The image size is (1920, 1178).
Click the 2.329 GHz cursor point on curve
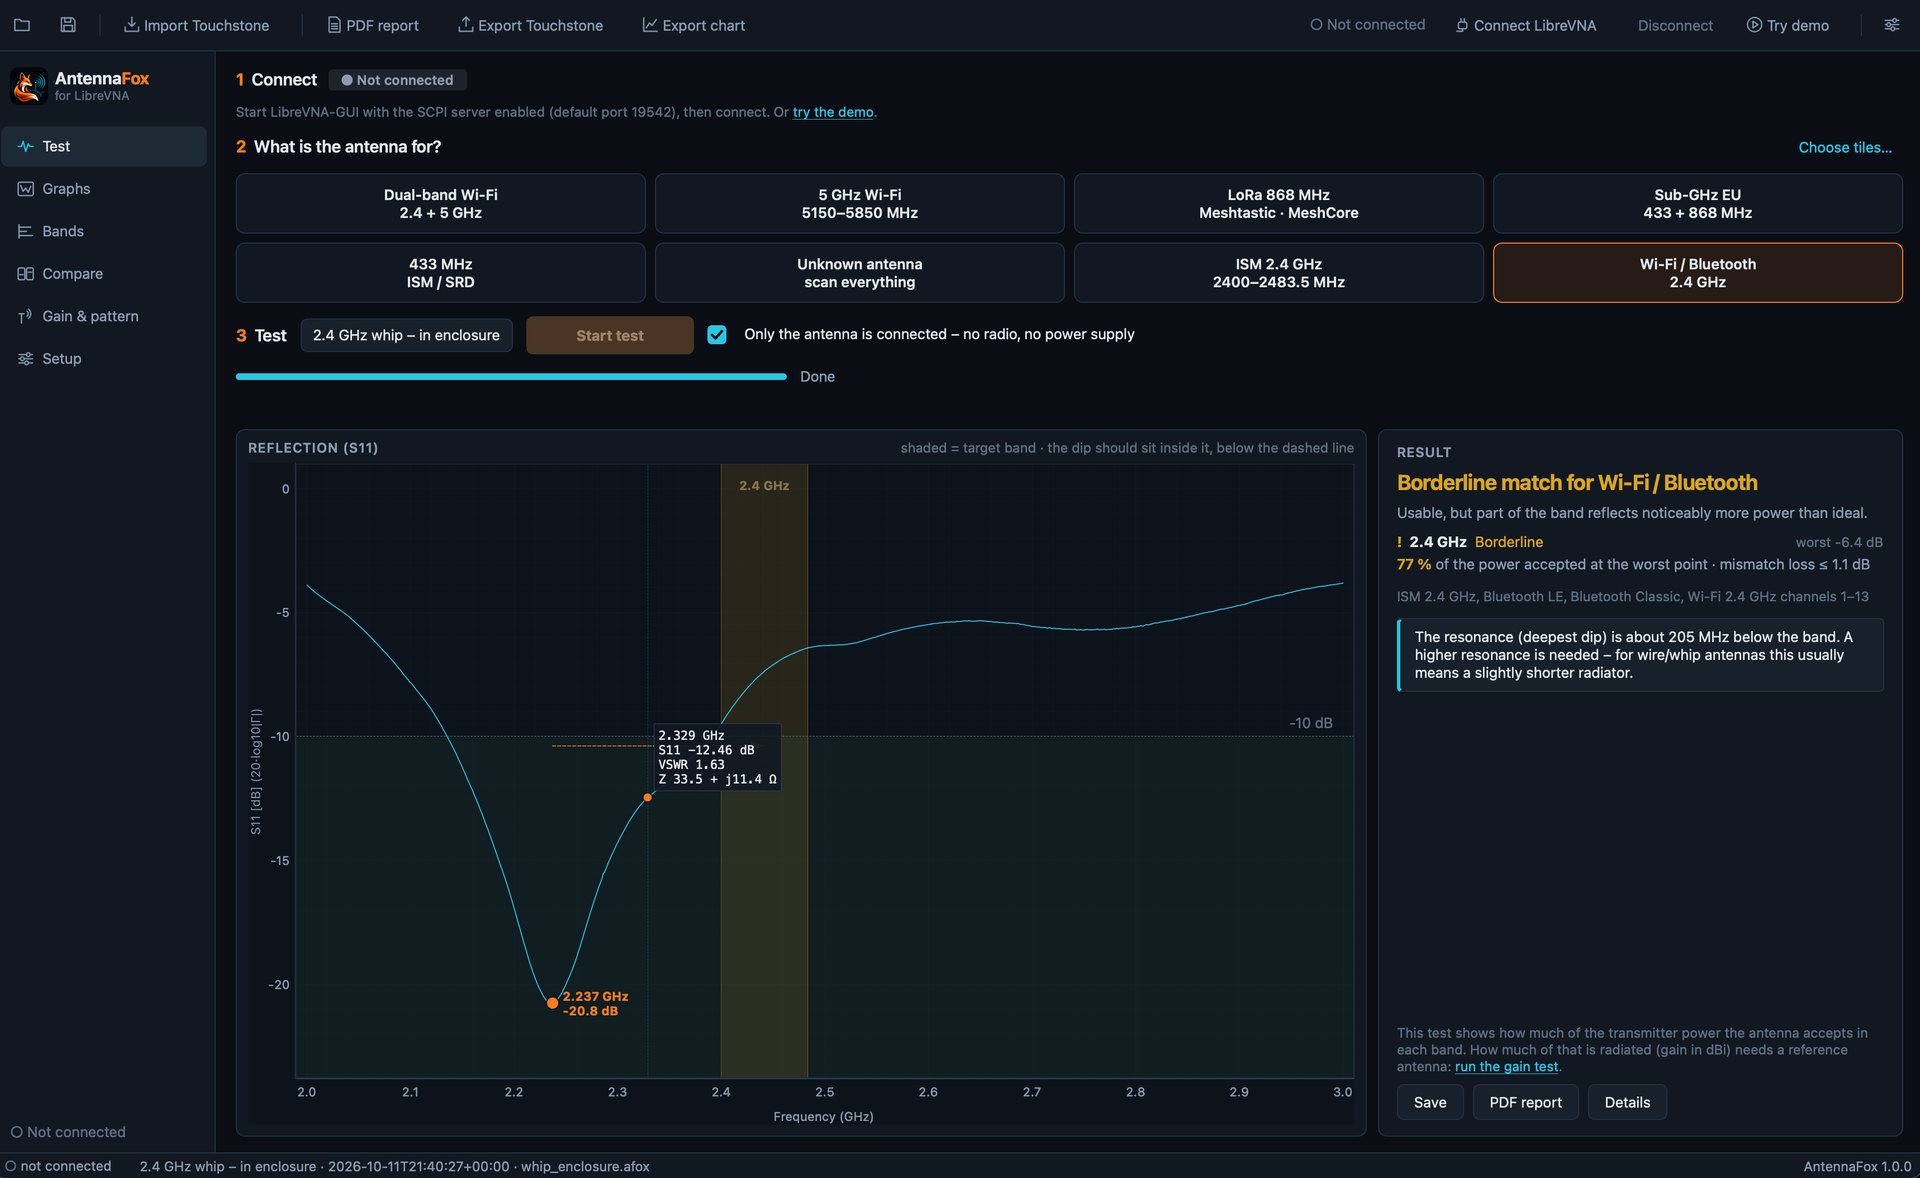648,797
